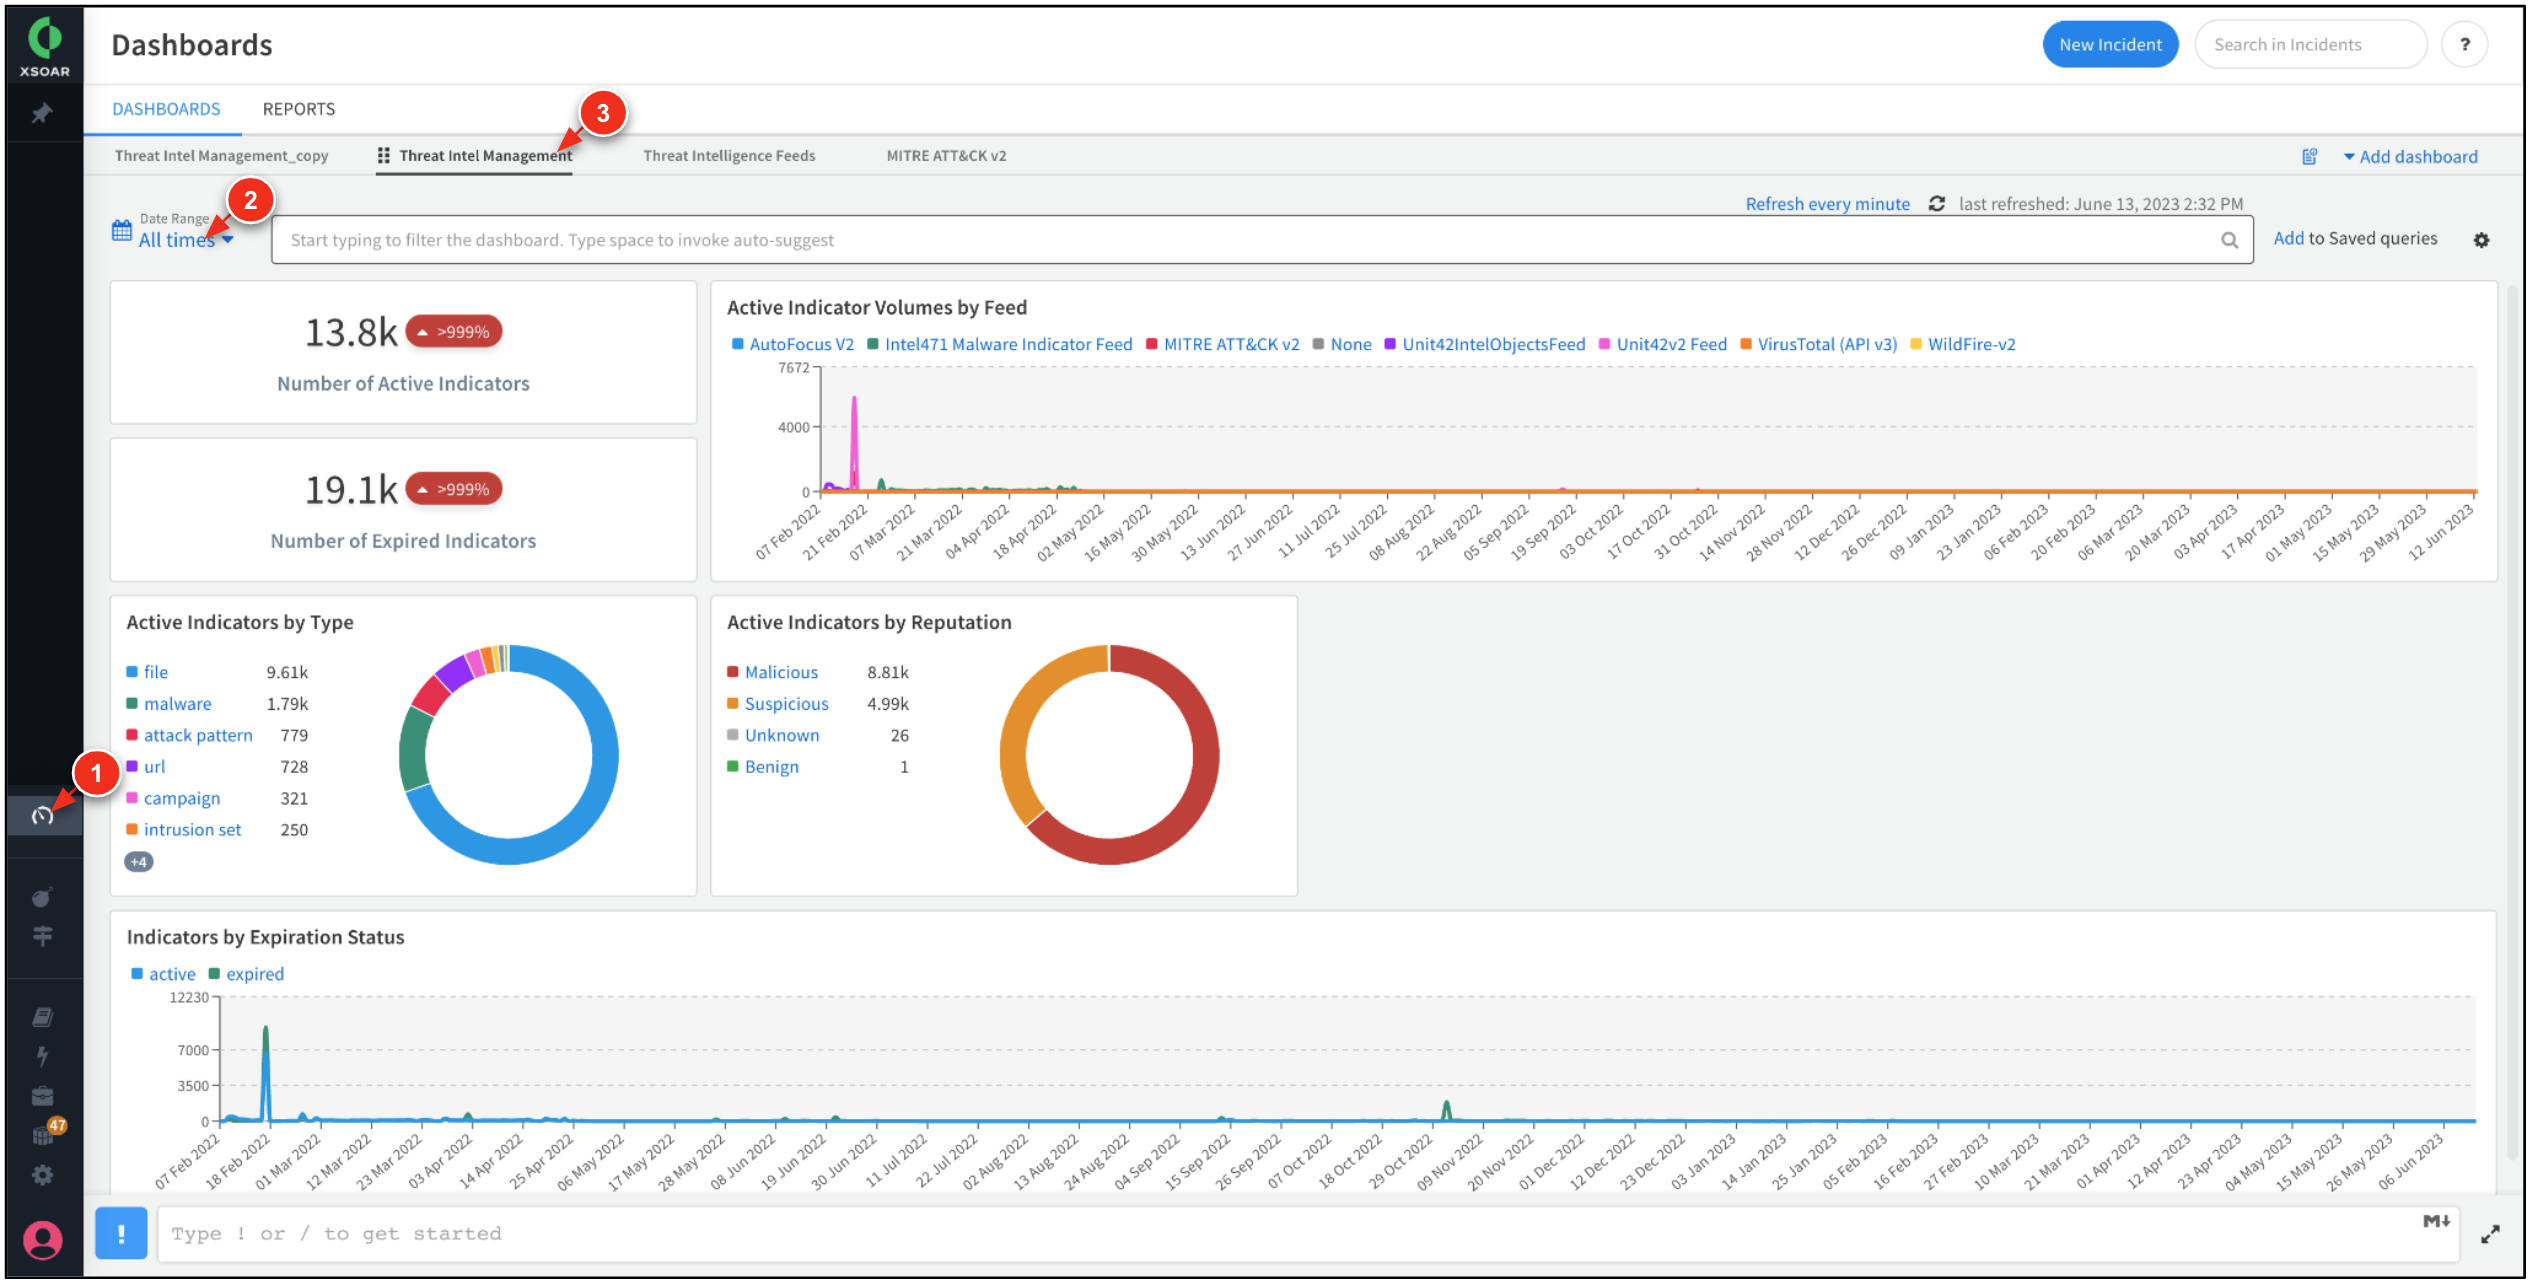Click the magnifier icon in the filter bar

pos(2229,241)
